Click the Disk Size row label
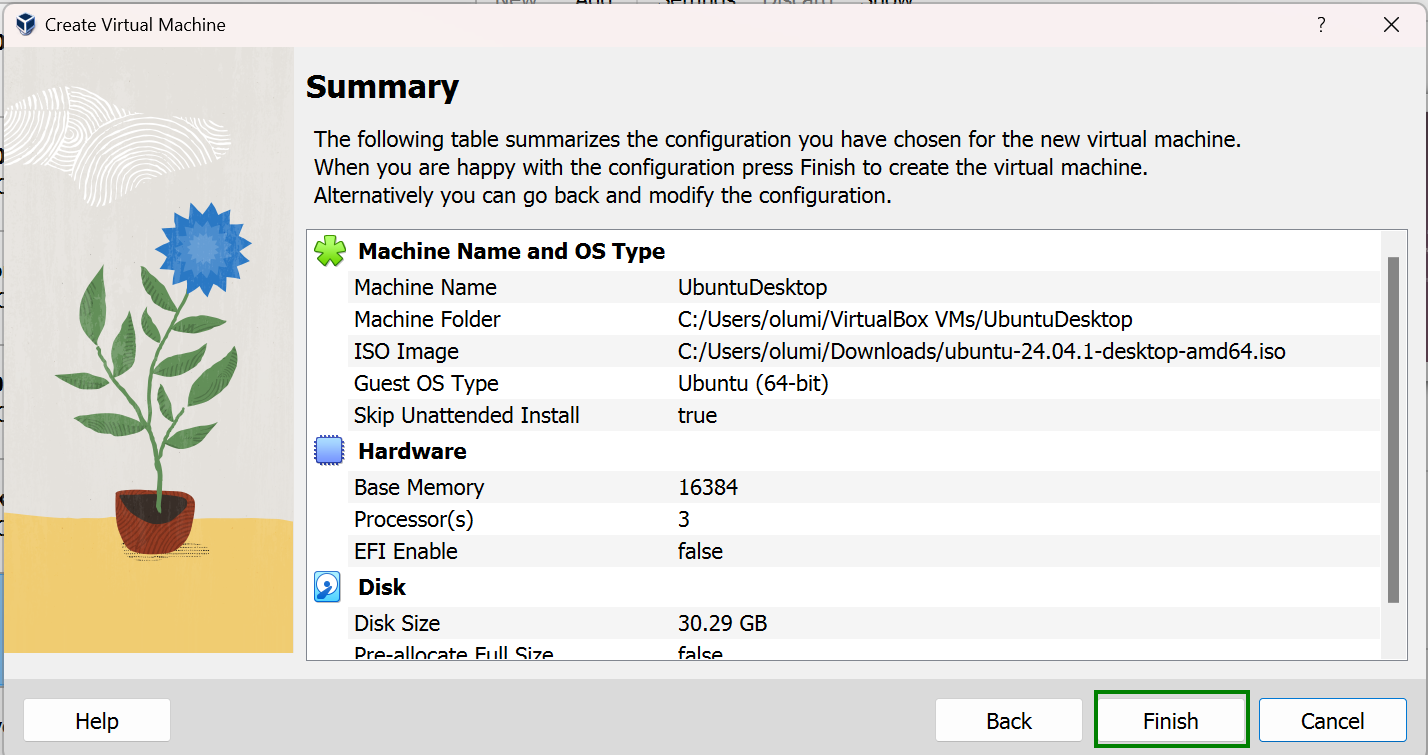This screenshot has width=1428, height=755. (397, 623)
